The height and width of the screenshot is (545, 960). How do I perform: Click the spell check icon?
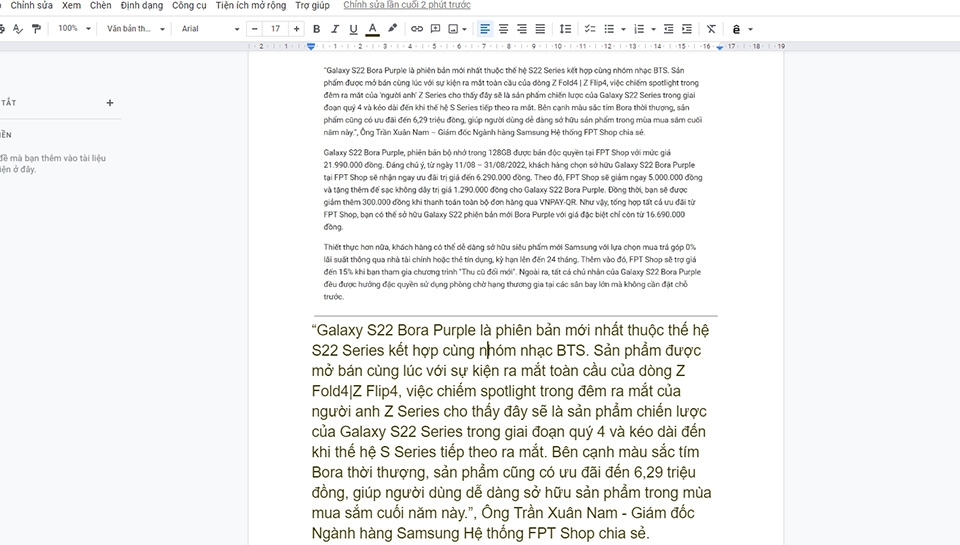click(18, 29)
